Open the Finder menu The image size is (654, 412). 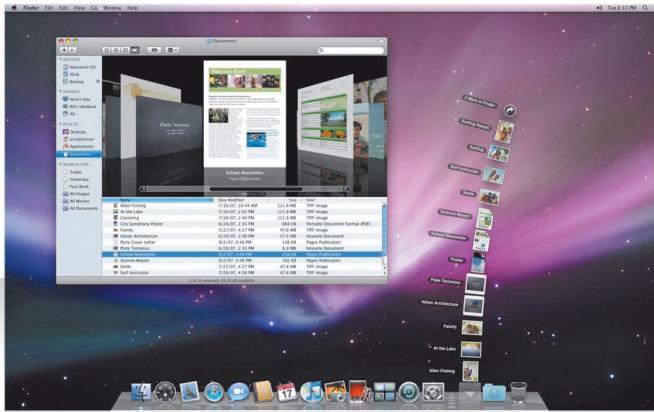pos(31,8)
